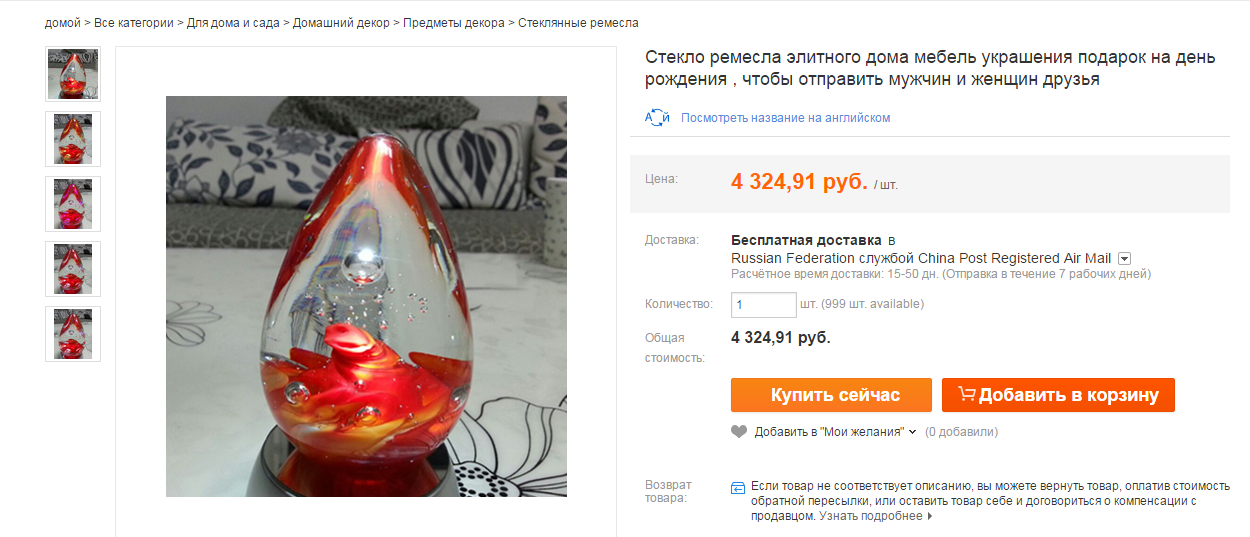
Task: Select the first product thumbnail
Action: [73, 74]
